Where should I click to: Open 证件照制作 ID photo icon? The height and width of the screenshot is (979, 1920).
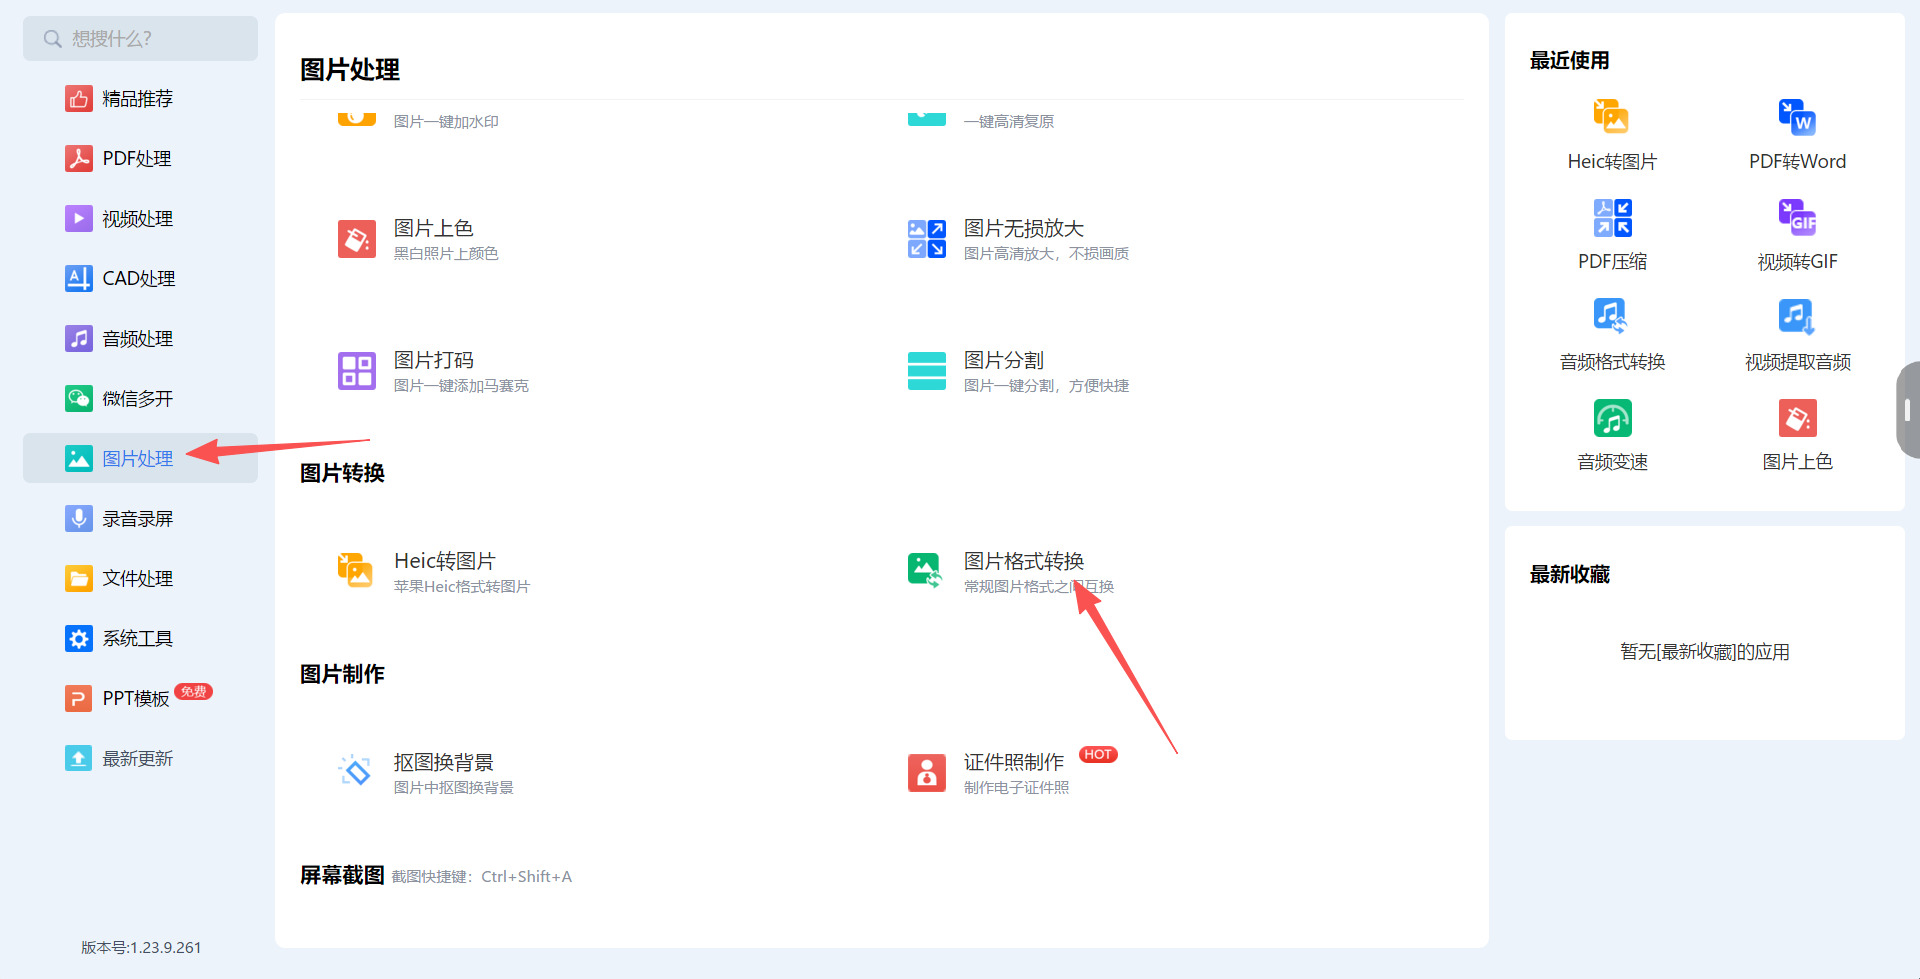coord(927,772)
